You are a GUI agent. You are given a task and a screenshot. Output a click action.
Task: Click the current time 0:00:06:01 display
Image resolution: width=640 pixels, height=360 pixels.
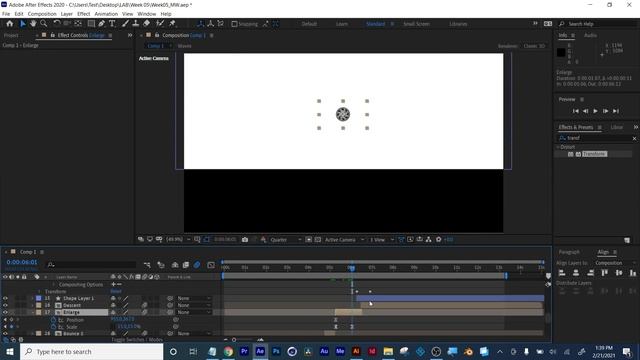[x=22, y=262]
